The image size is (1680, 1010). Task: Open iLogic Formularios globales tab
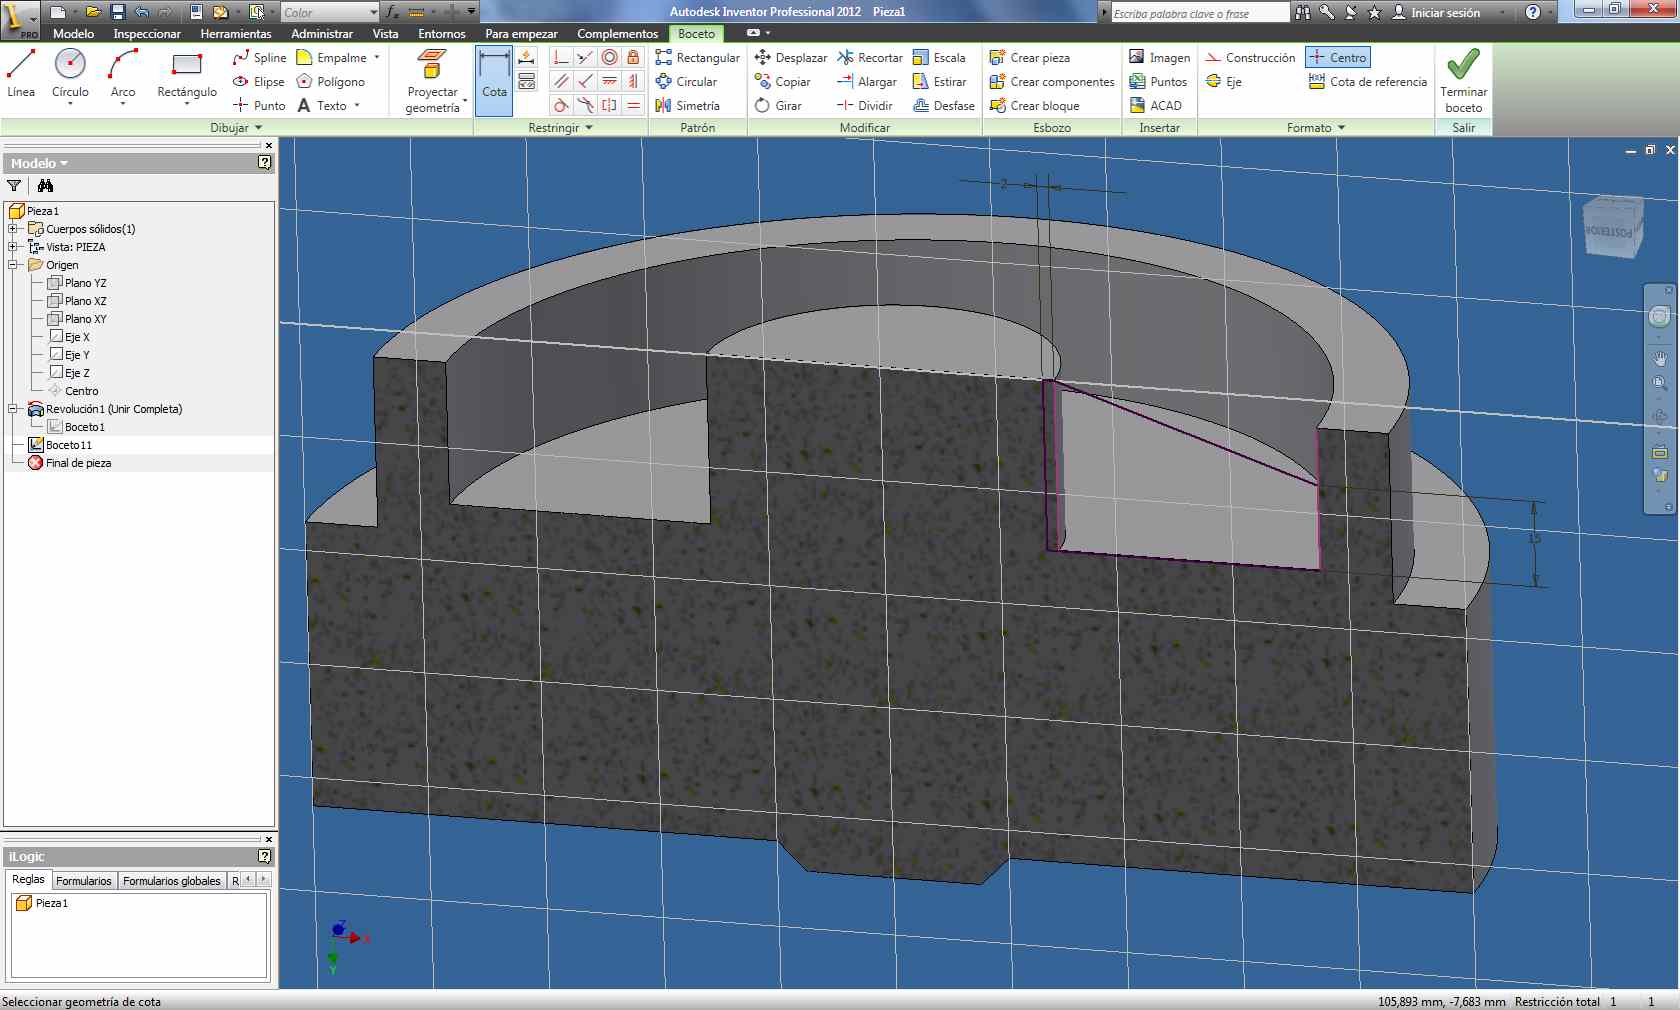[x=172, y=881]
